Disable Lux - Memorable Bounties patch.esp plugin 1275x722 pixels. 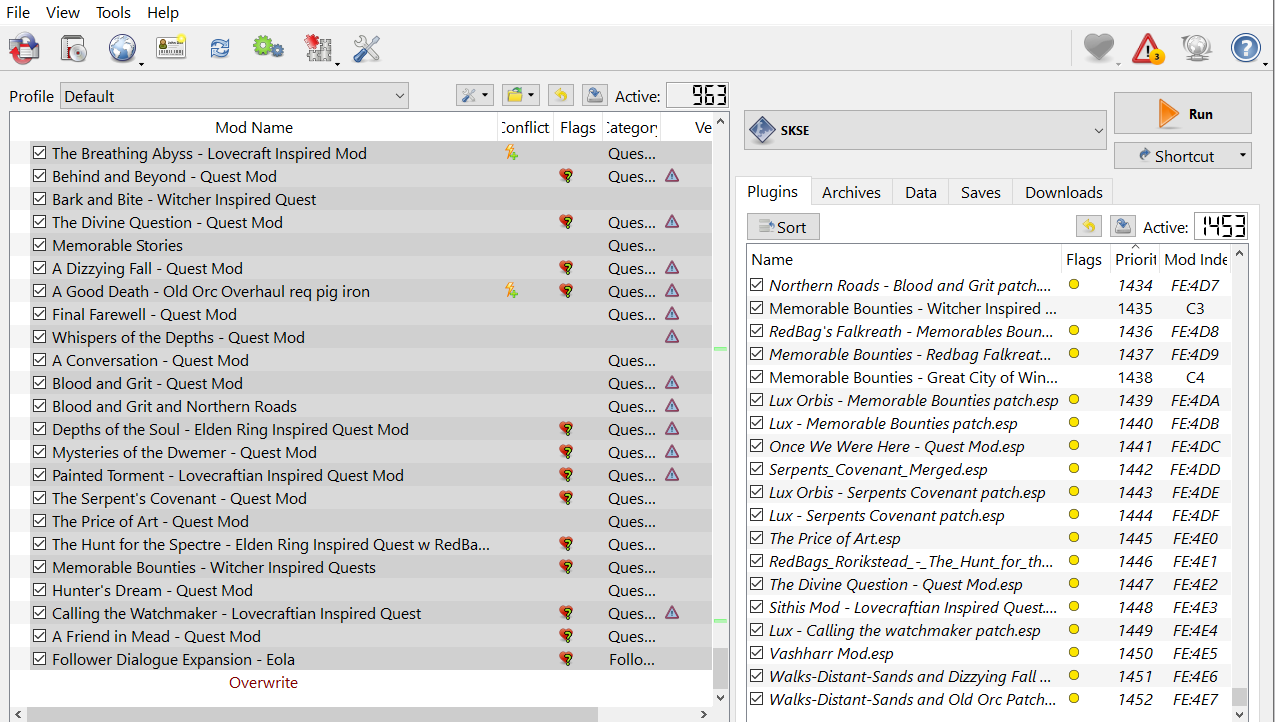(757, 423)
